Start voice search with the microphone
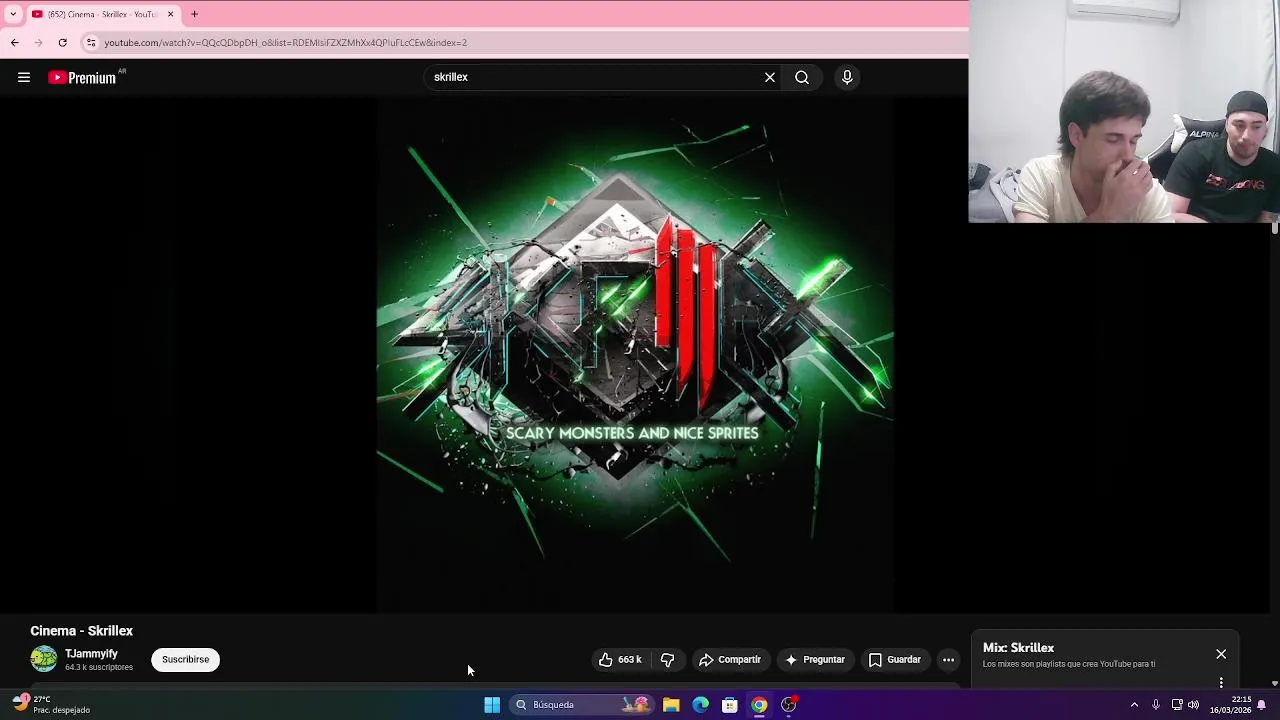The image size is (1280, 720). click(847, 77)
